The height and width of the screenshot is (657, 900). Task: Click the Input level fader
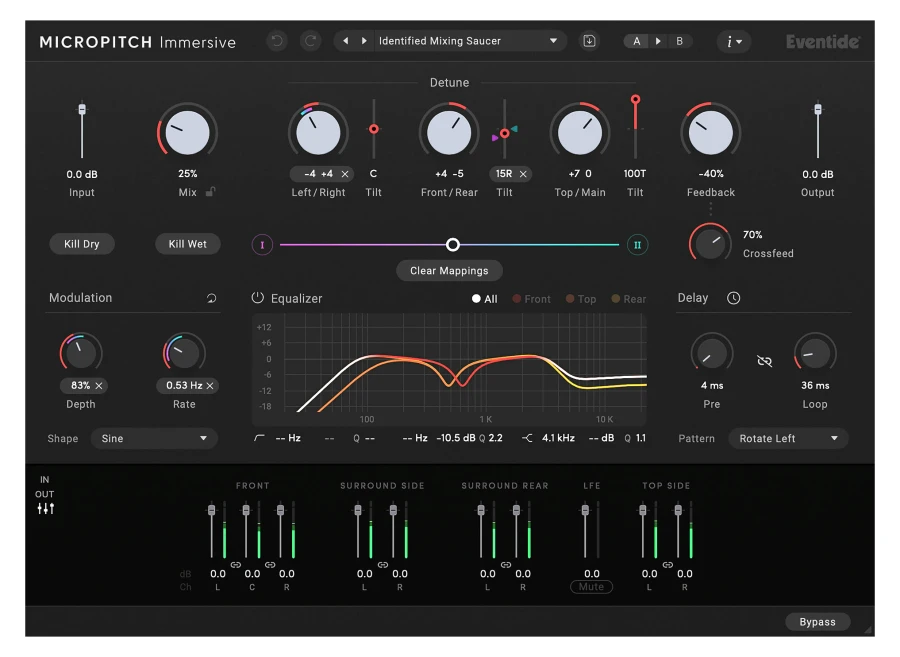[x=82, y=109]
